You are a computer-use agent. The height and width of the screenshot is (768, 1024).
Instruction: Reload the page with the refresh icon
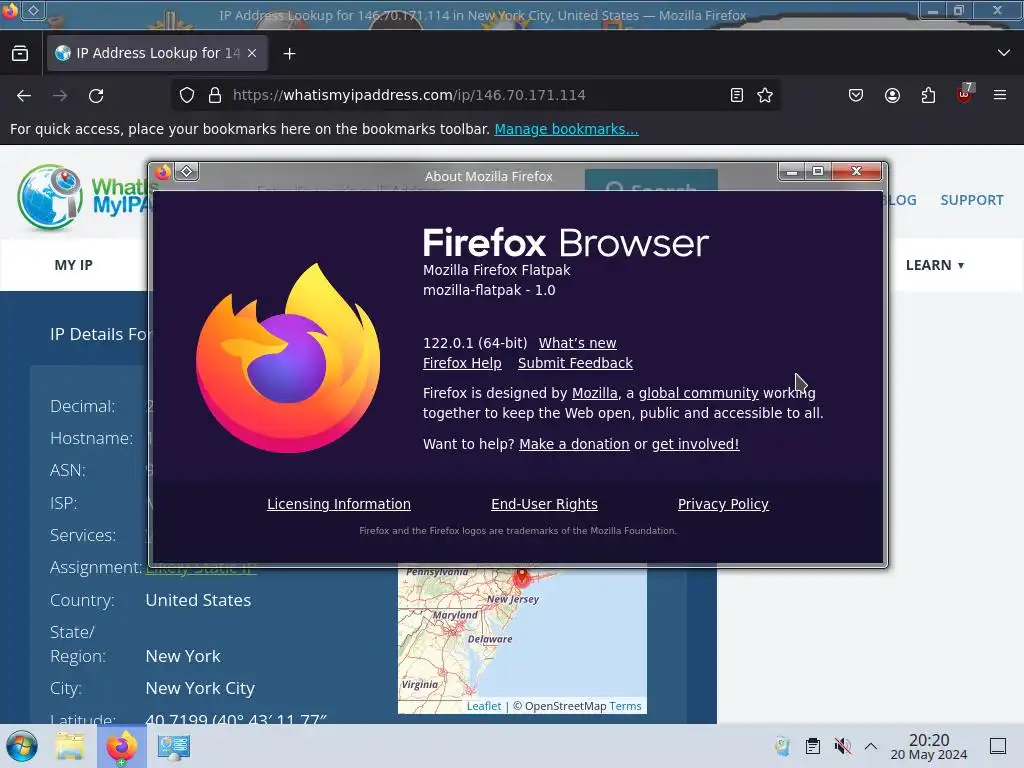(x=96, y=95)
